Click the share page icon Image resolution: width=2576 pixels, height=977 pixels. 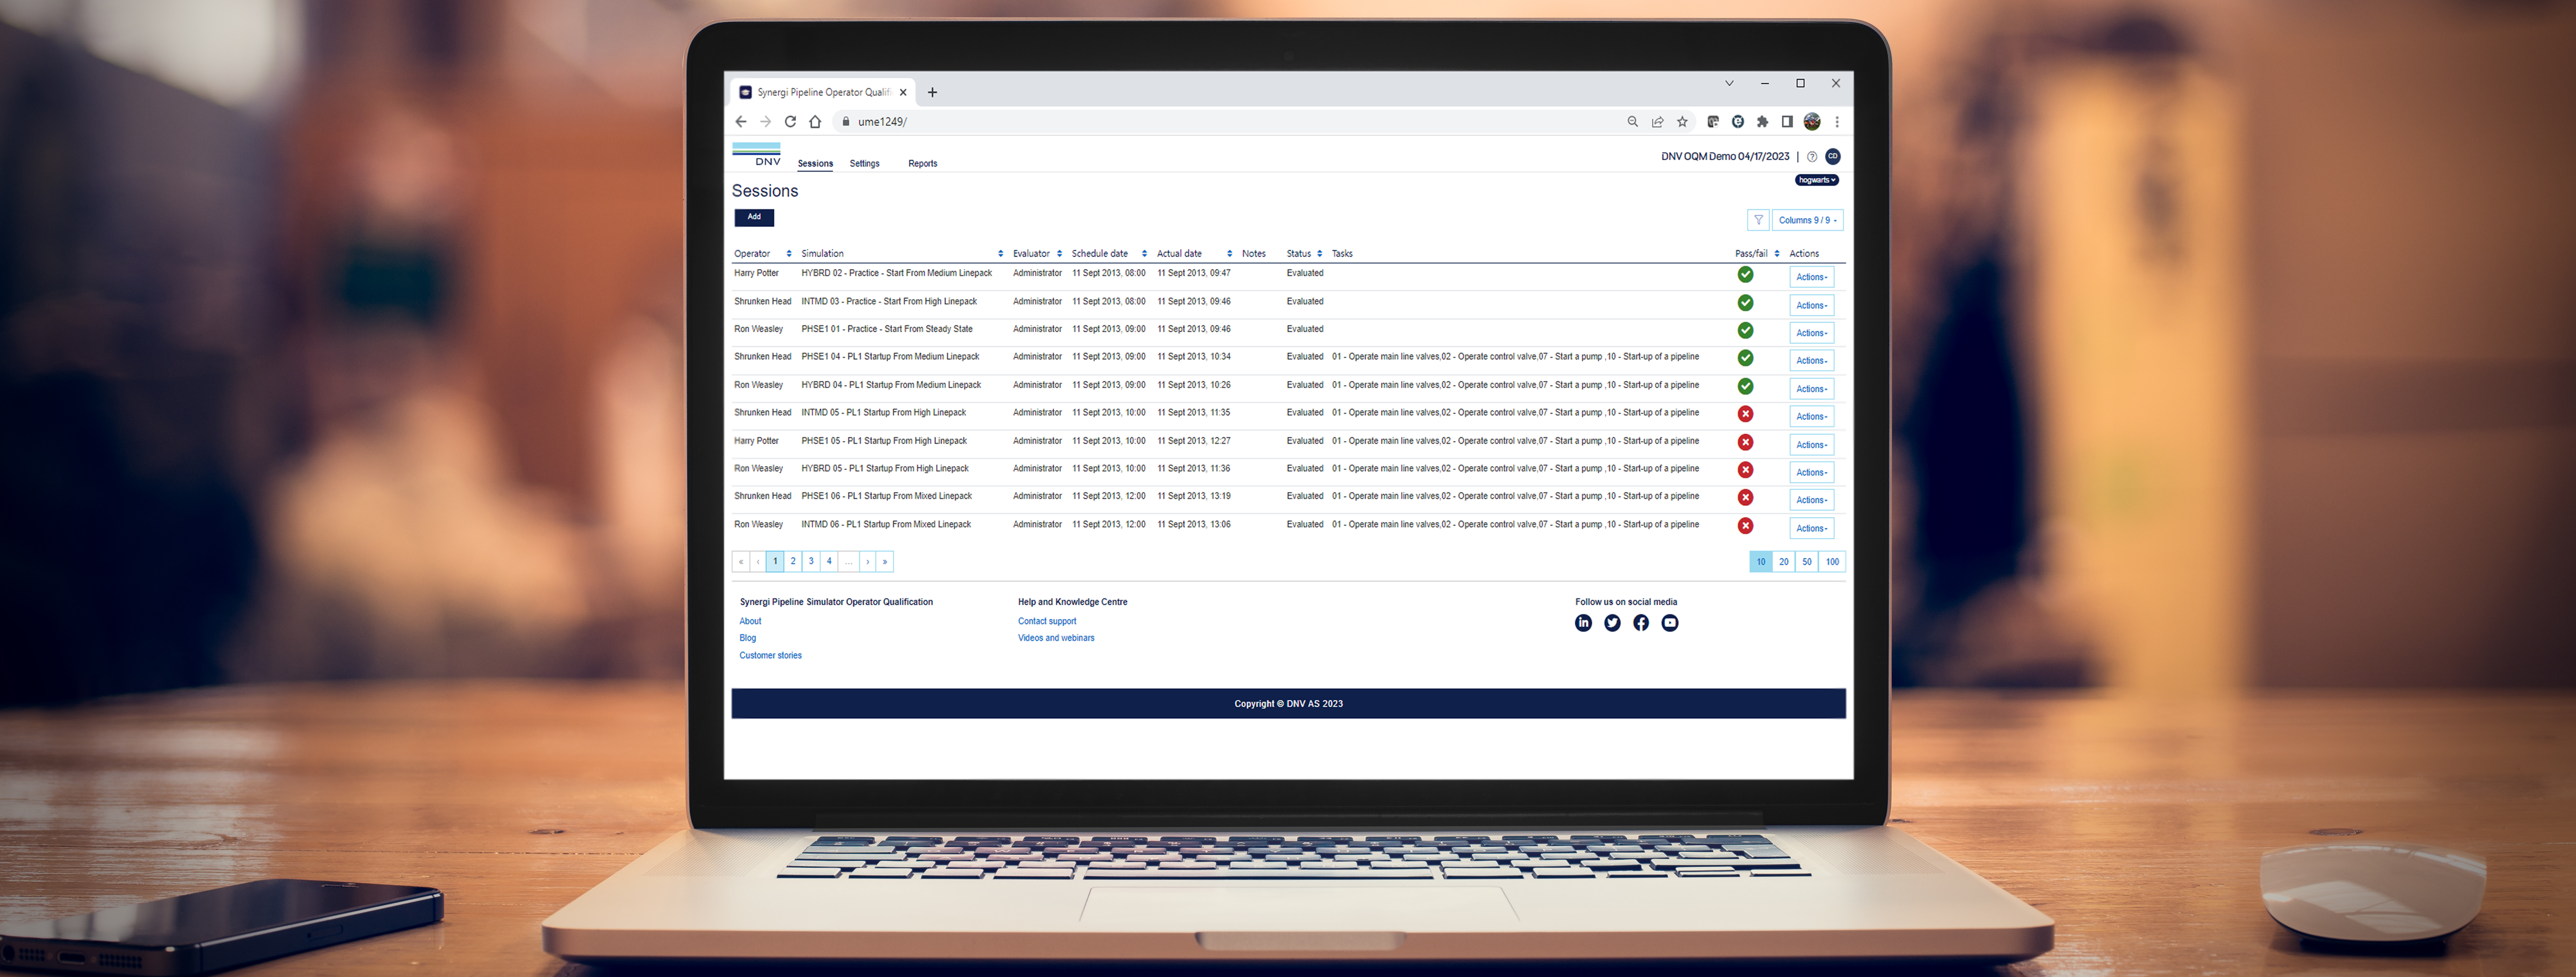1657,122
